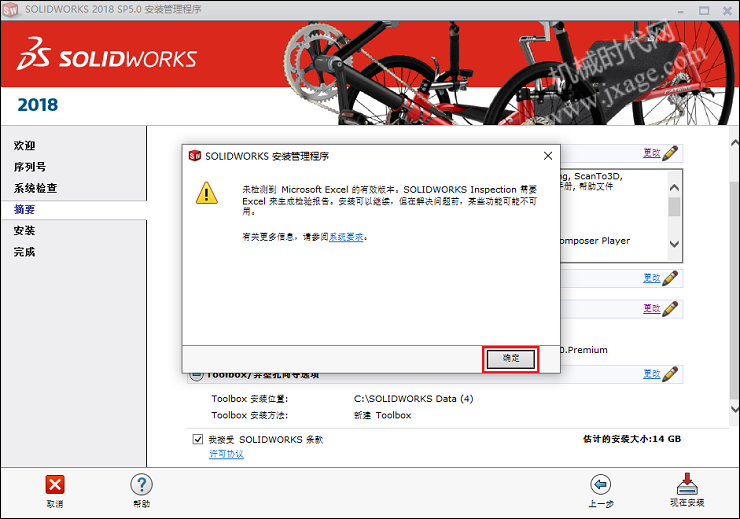Click the 新建 Toolbox value text

coord(383,415)
